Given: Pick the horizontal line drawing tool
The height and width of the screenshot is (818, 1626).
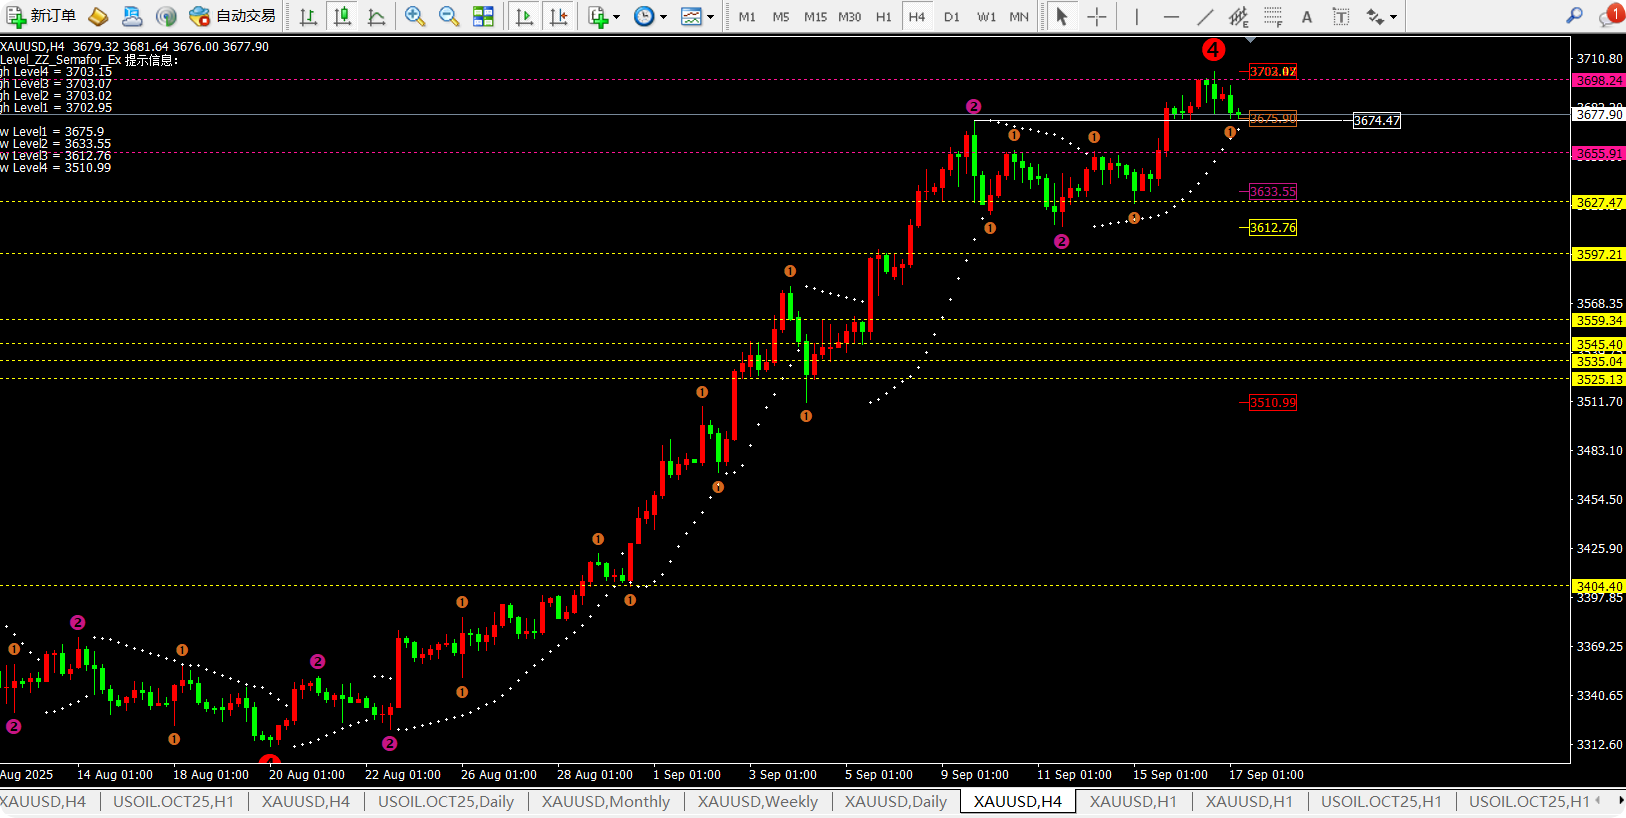Looking at the screenshot, I should (x=1171, y=16).
